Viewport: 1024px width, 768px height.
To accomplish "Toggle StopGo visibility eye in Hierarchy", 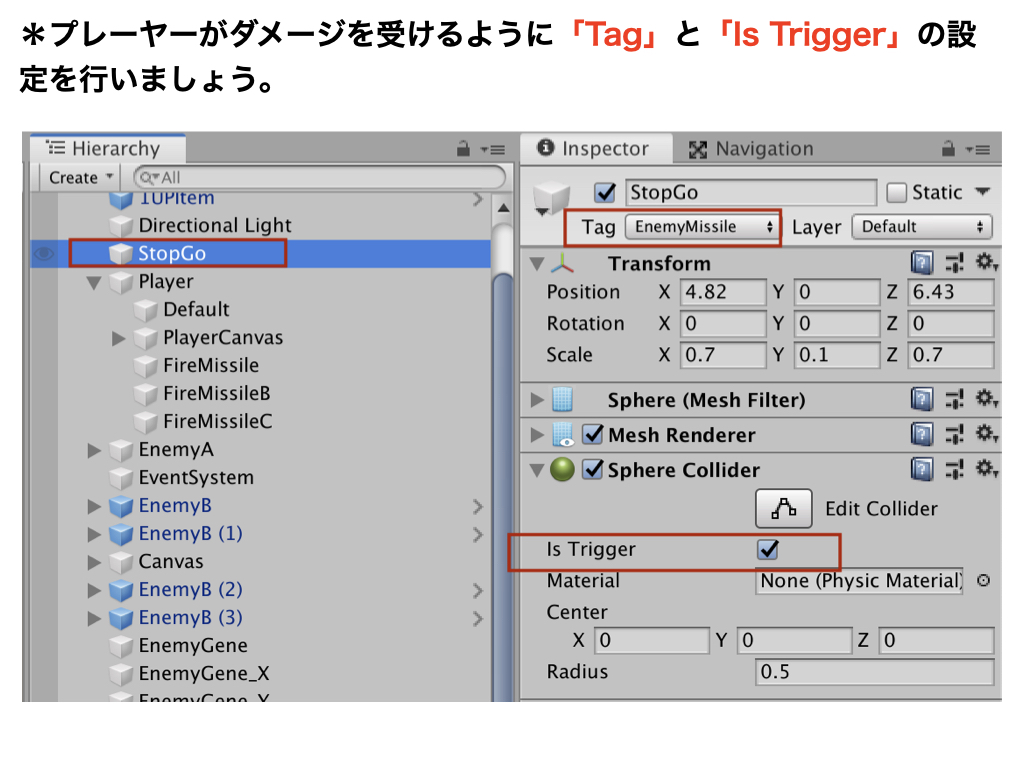I will tap(44, 253).
